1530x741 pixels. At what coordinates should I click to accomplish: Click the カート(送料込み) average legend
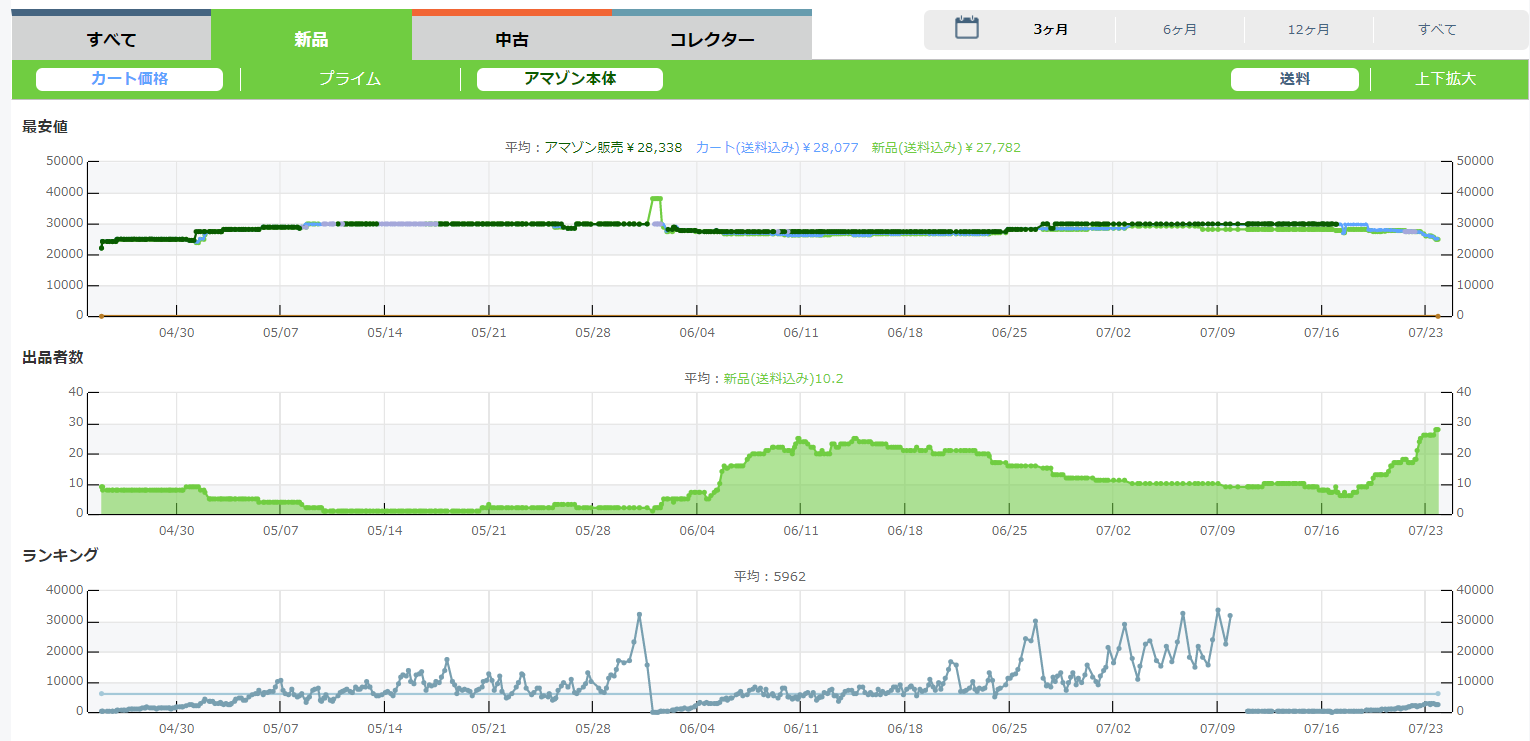776,147
